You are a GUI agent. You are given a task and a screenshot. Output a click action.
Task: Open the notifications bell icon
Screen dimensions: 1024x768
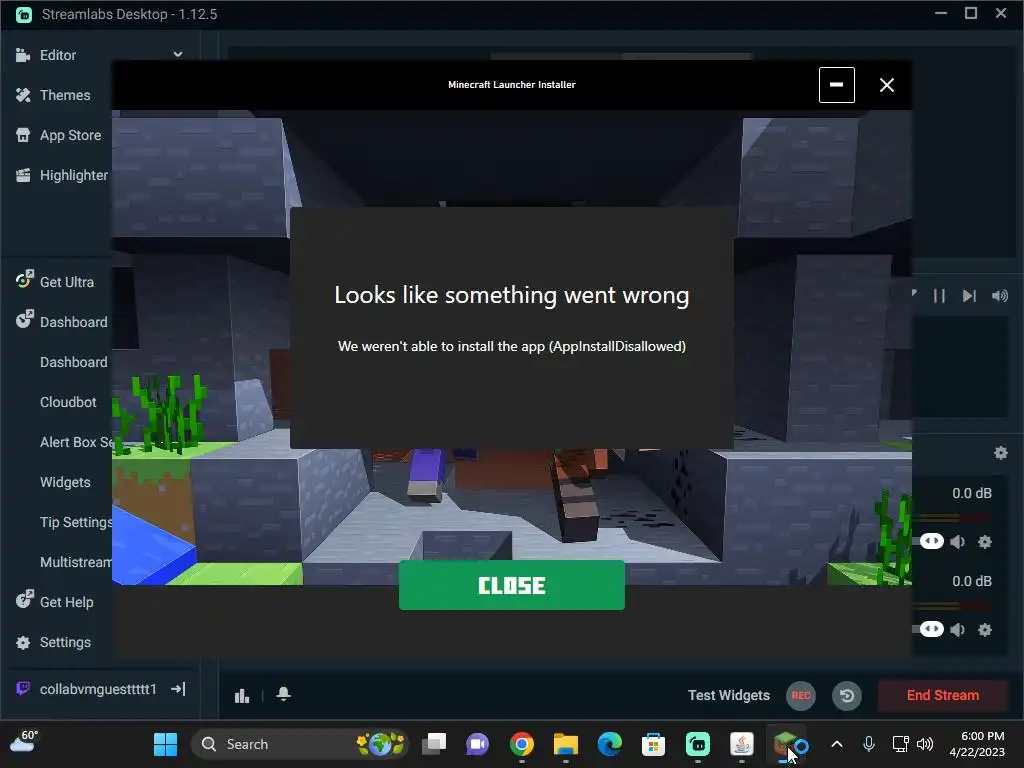point(283,694)
